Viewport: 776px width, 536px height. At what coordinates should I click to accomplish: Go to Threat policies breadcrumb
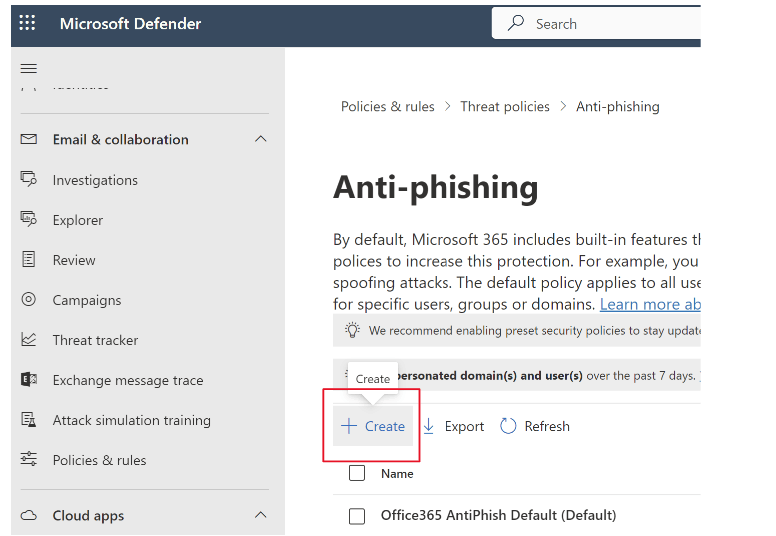(505, 106)
